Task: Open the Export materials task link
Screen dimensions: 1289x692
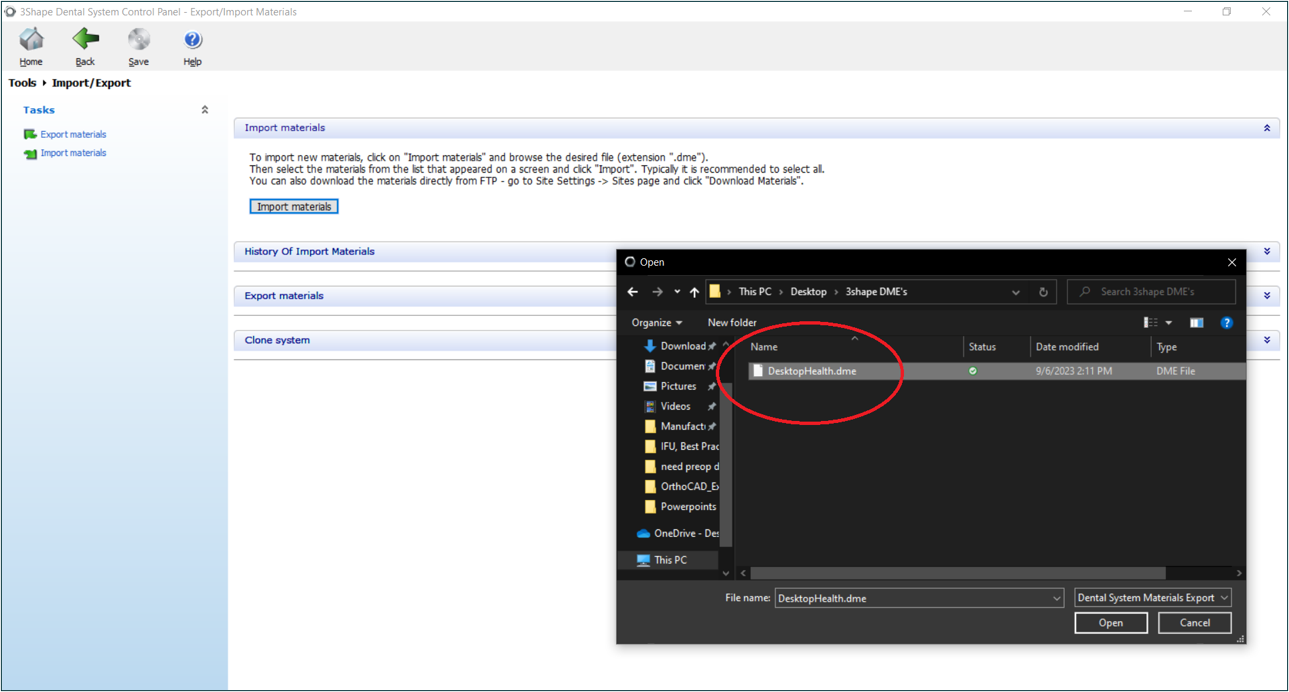Action: 73,134
